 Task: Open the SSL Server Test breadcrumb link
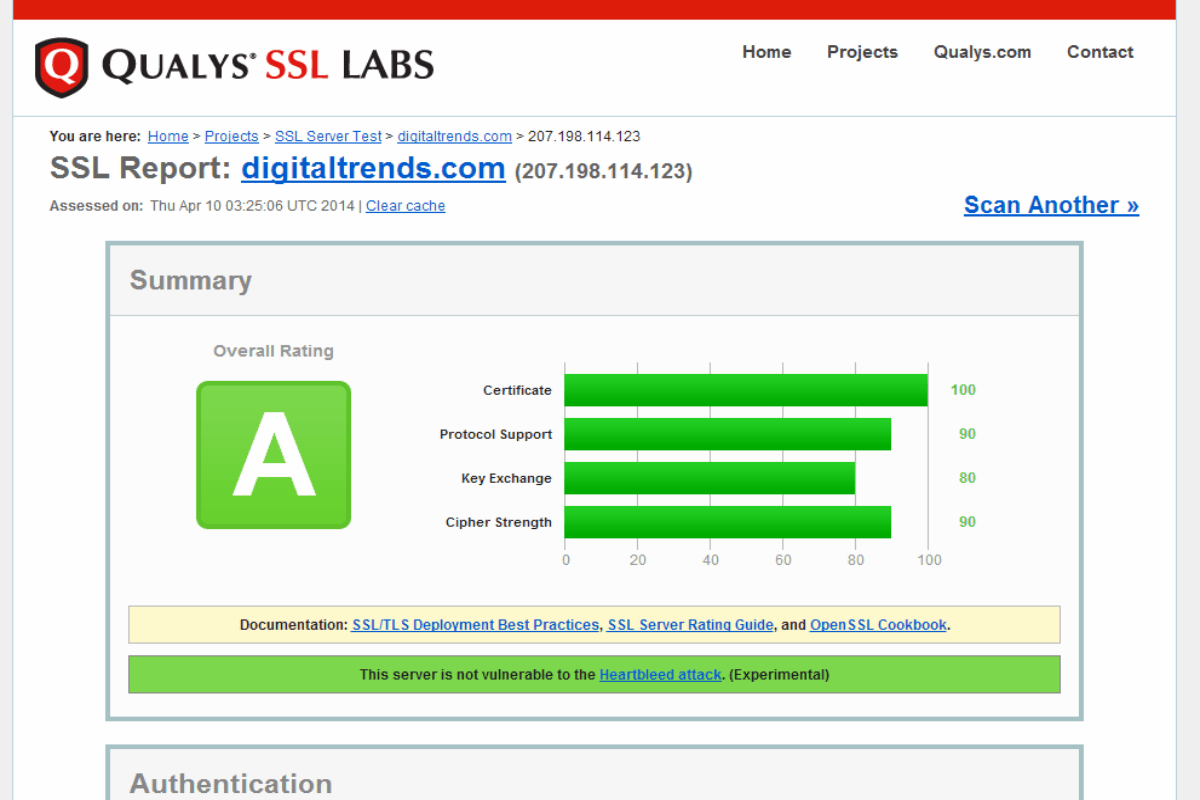pos(328,136)
